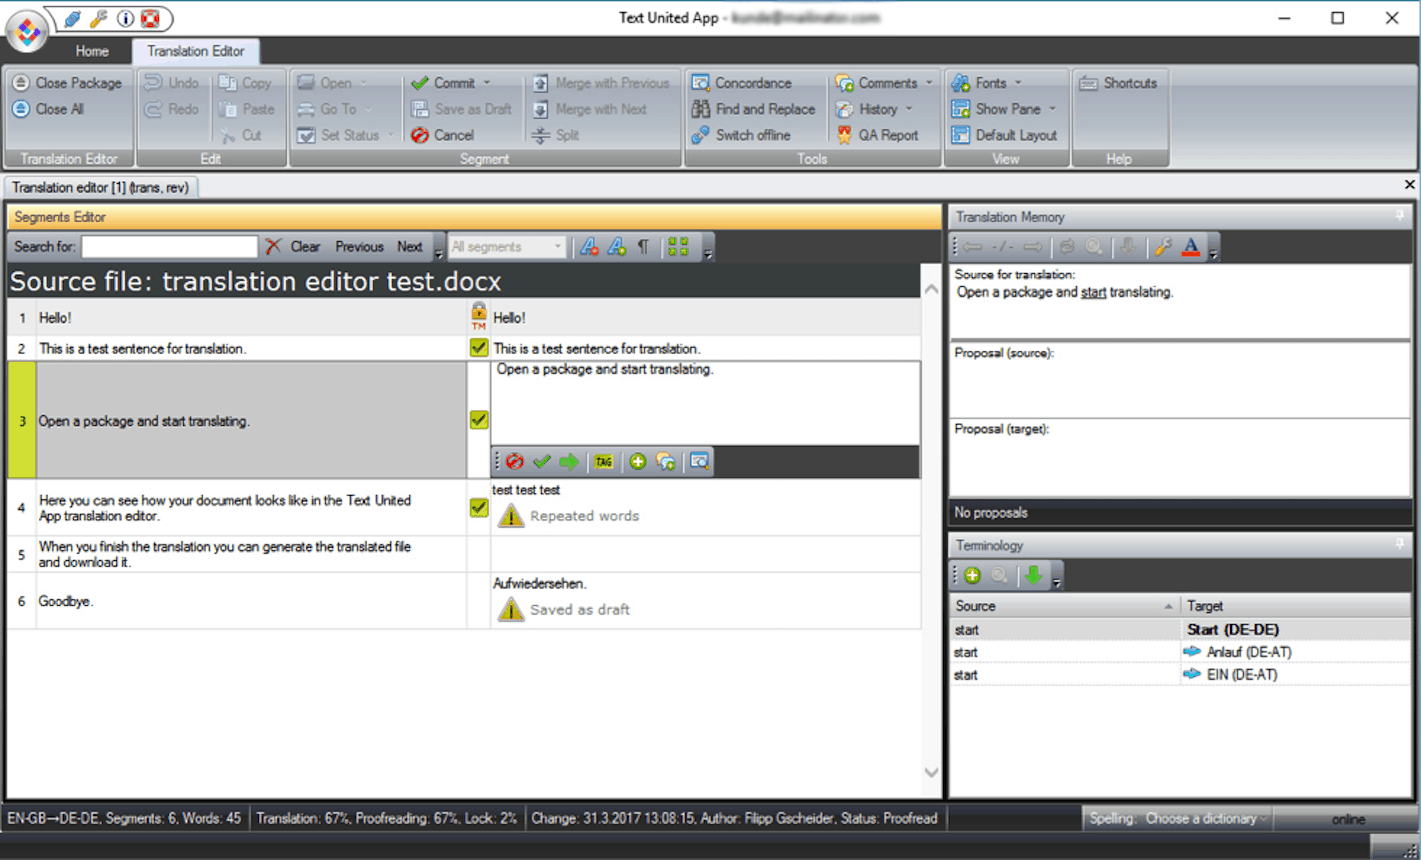Click Next search result button
This screenshot has height=860, width=1421.
[410, 246]
